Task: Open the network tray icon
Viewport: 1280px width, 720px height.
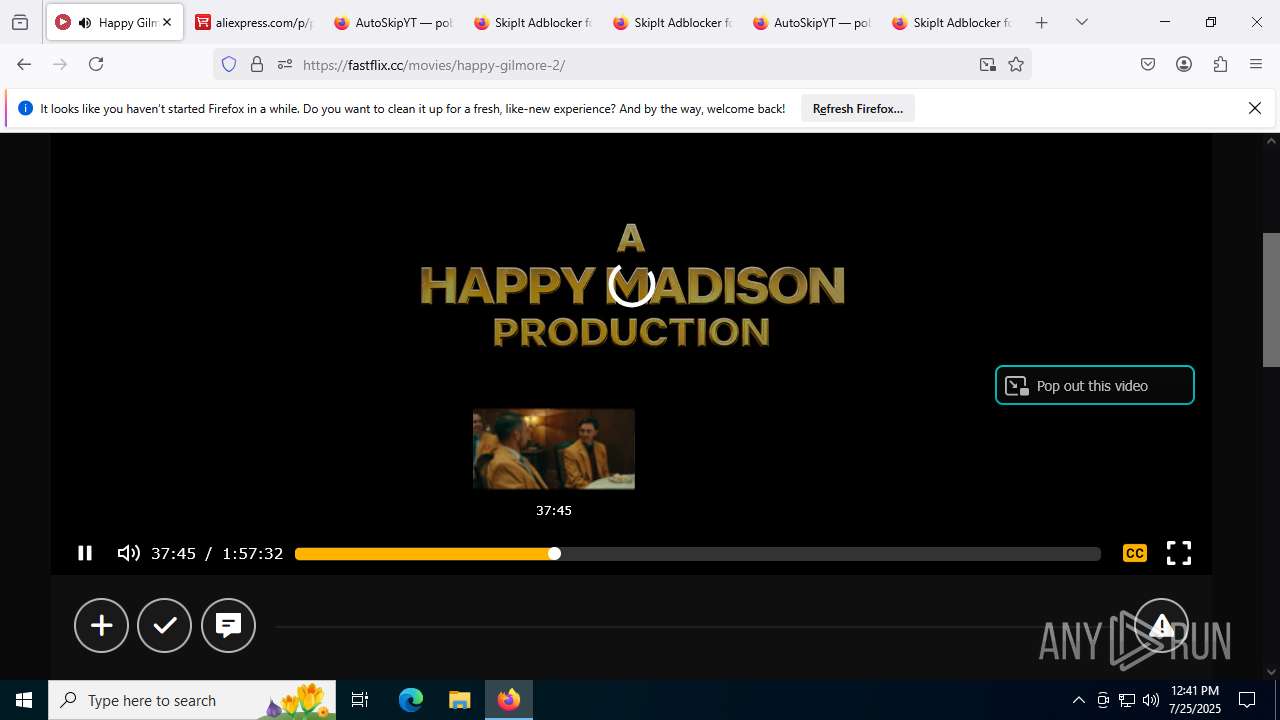Action: click(x=1127, y=700)
